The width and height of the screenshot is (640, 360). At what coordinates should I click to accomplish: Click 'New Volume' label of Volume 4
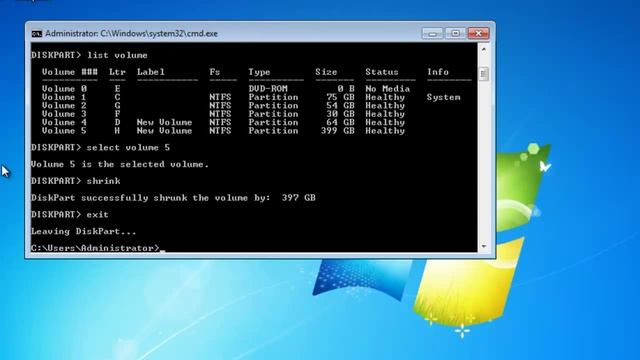[x=164, y=122]
